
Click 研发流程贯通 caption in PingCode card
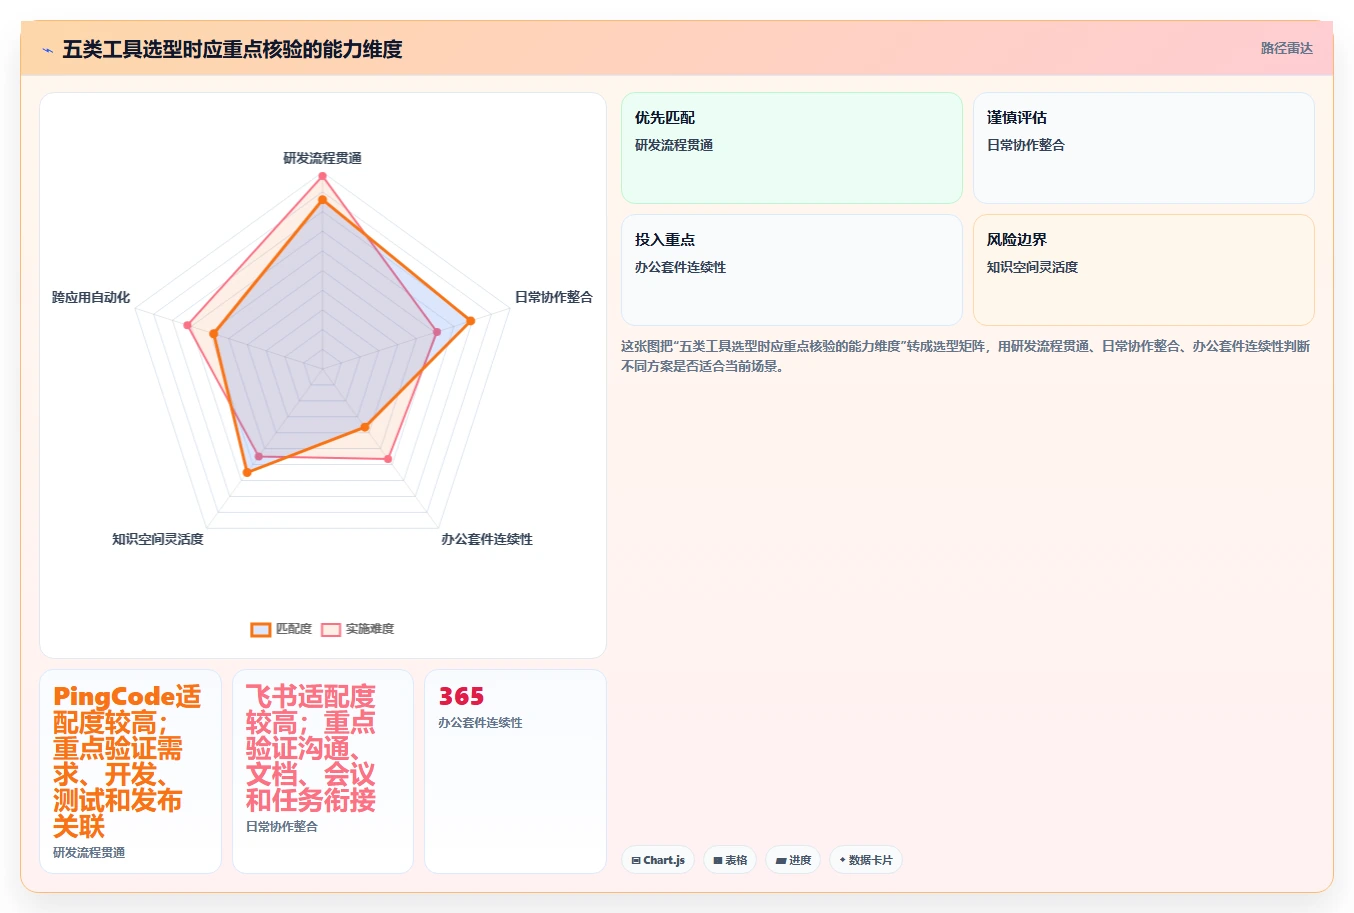[x=89, y=852]
